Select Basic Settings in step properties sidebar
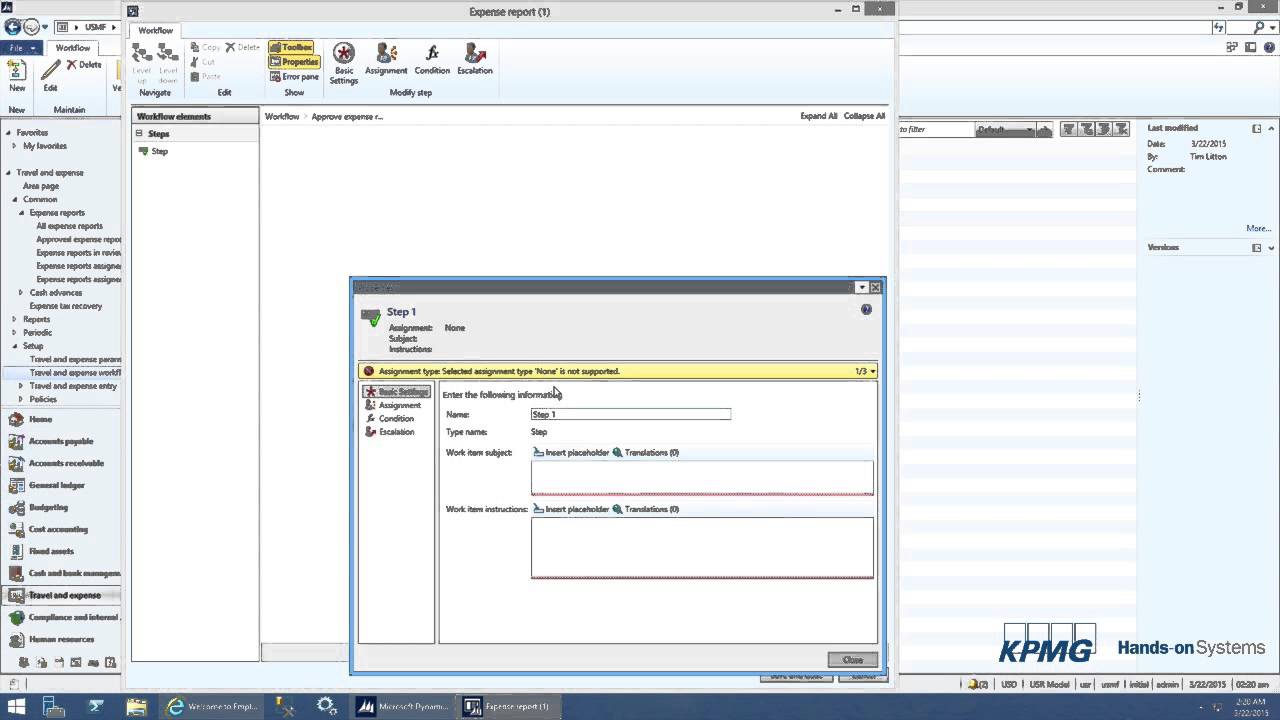 click(x=397, y=392)
